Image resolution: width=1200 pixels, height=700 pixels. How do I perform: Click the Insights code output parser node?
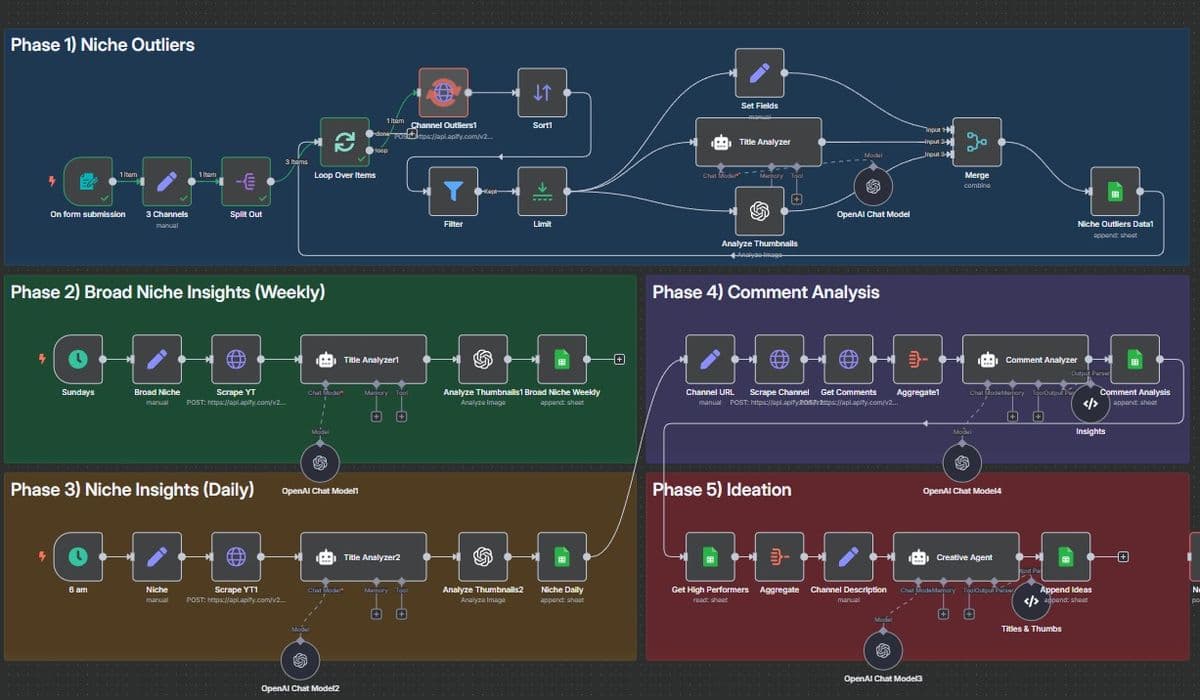(1090, 405)
